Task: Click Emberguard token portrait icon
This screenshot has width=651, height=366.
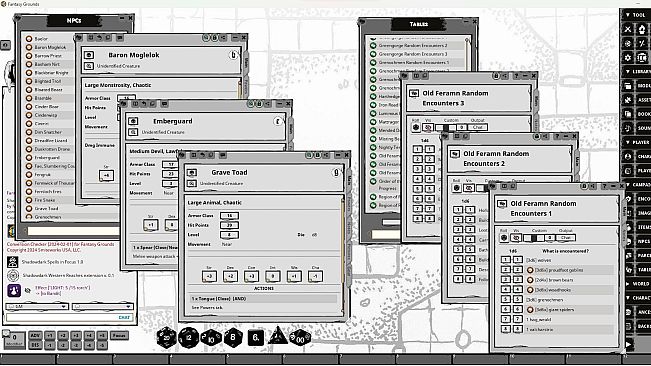Action: tap(133, 121)
